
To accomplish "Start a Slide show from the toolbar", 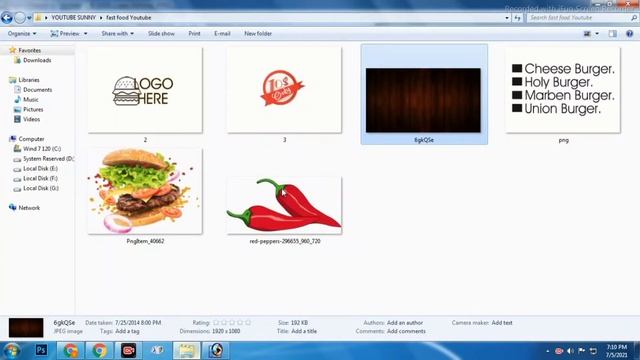I will pos(161,33).
